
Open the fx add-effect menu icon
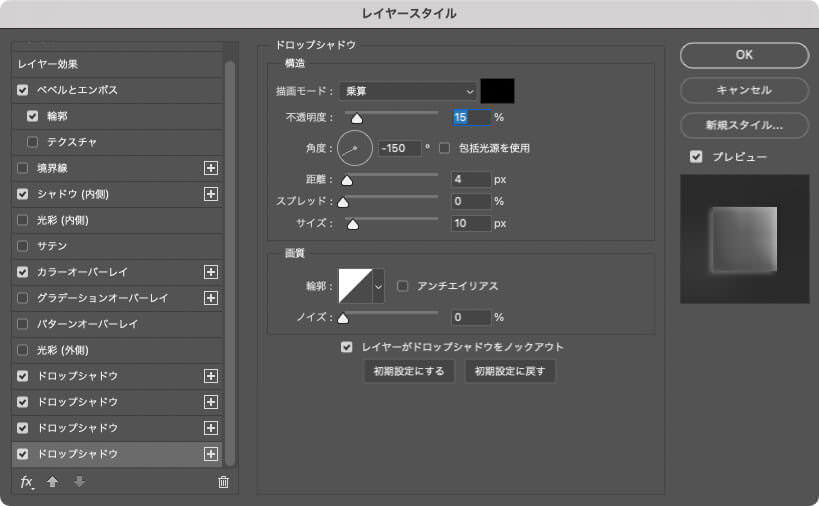[x=27, y=481]
